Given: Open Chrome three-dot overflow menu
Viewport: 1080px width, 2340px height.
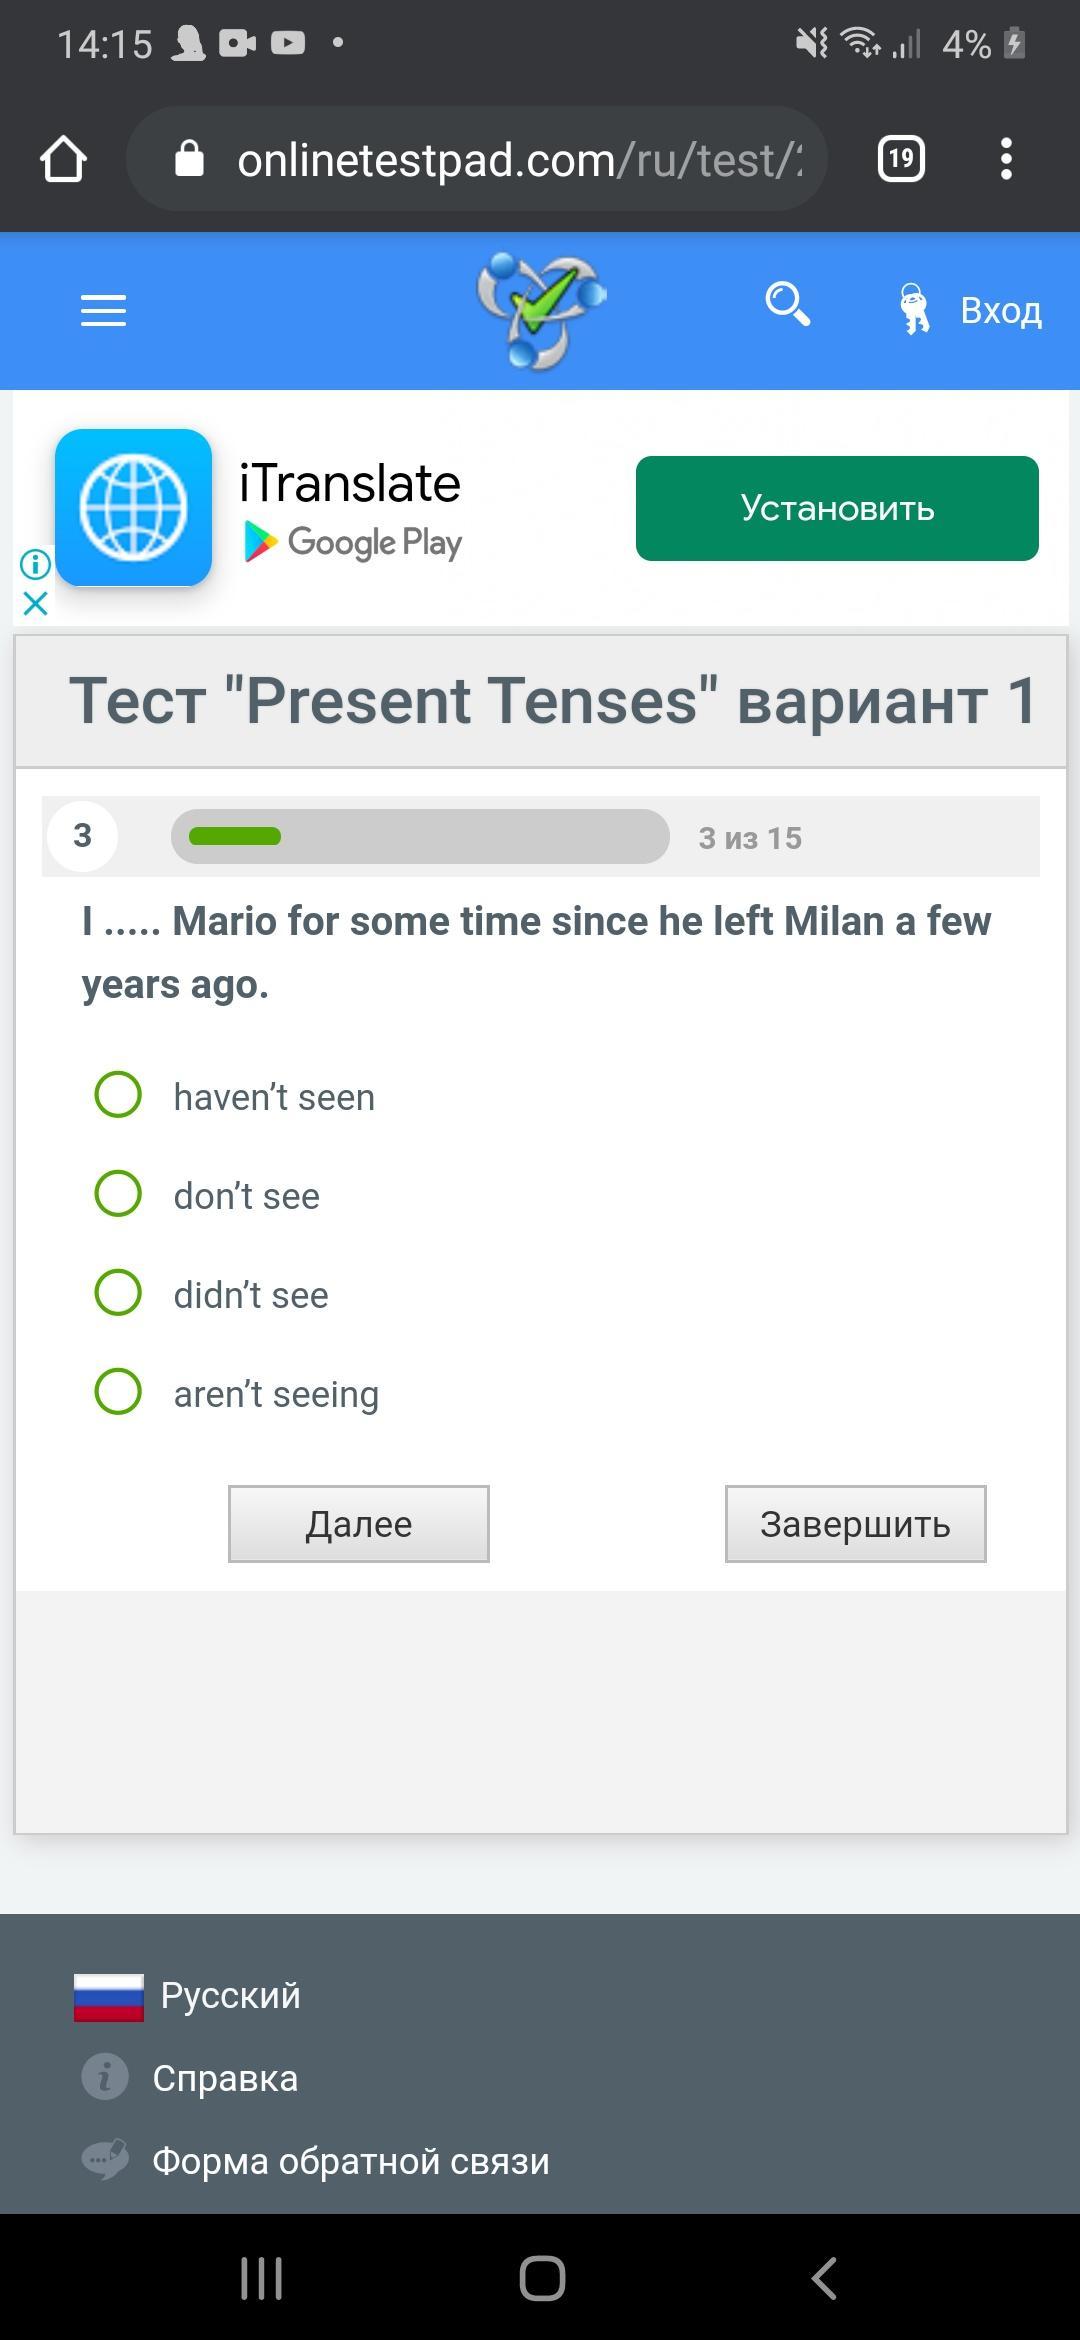Looking at the screenshot, I should pyautogui.click(x=1006, y=159).
